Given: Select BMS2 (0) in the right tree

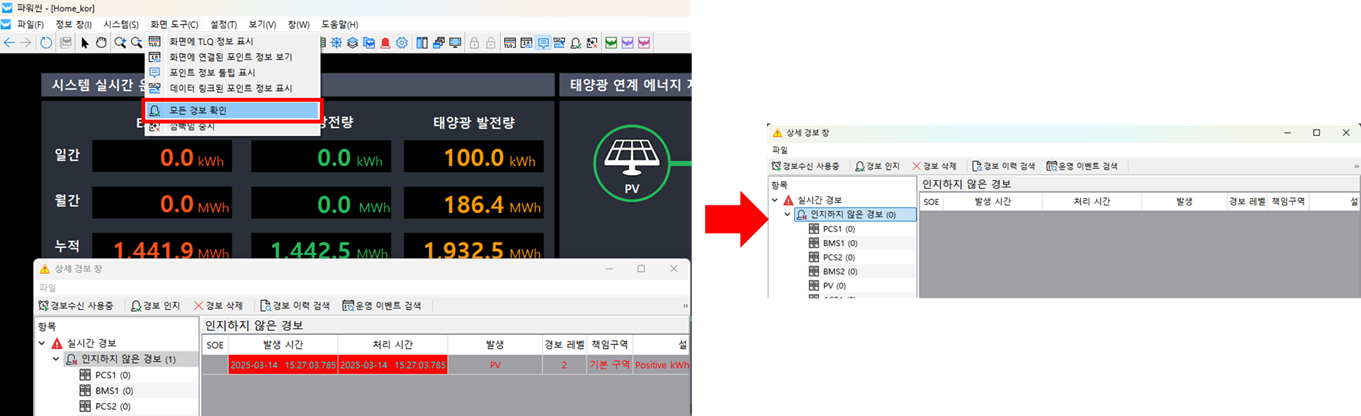Looking at the screenshot, I should point(832,271).
